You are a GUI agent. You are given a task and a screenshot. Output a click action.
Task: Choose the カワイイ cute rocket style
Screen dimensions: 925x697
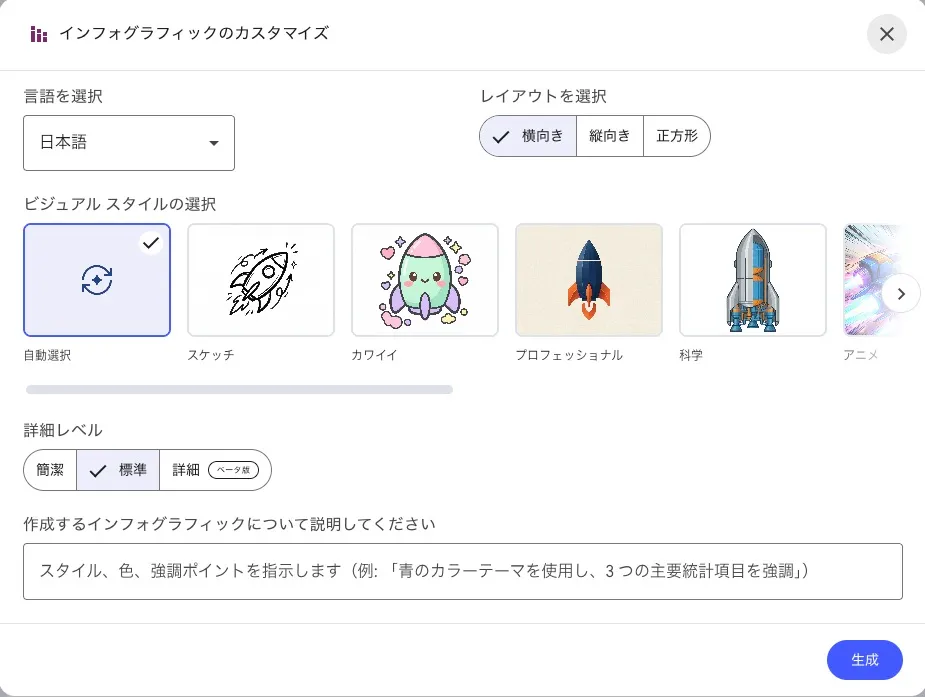click(x=425, y=280)
